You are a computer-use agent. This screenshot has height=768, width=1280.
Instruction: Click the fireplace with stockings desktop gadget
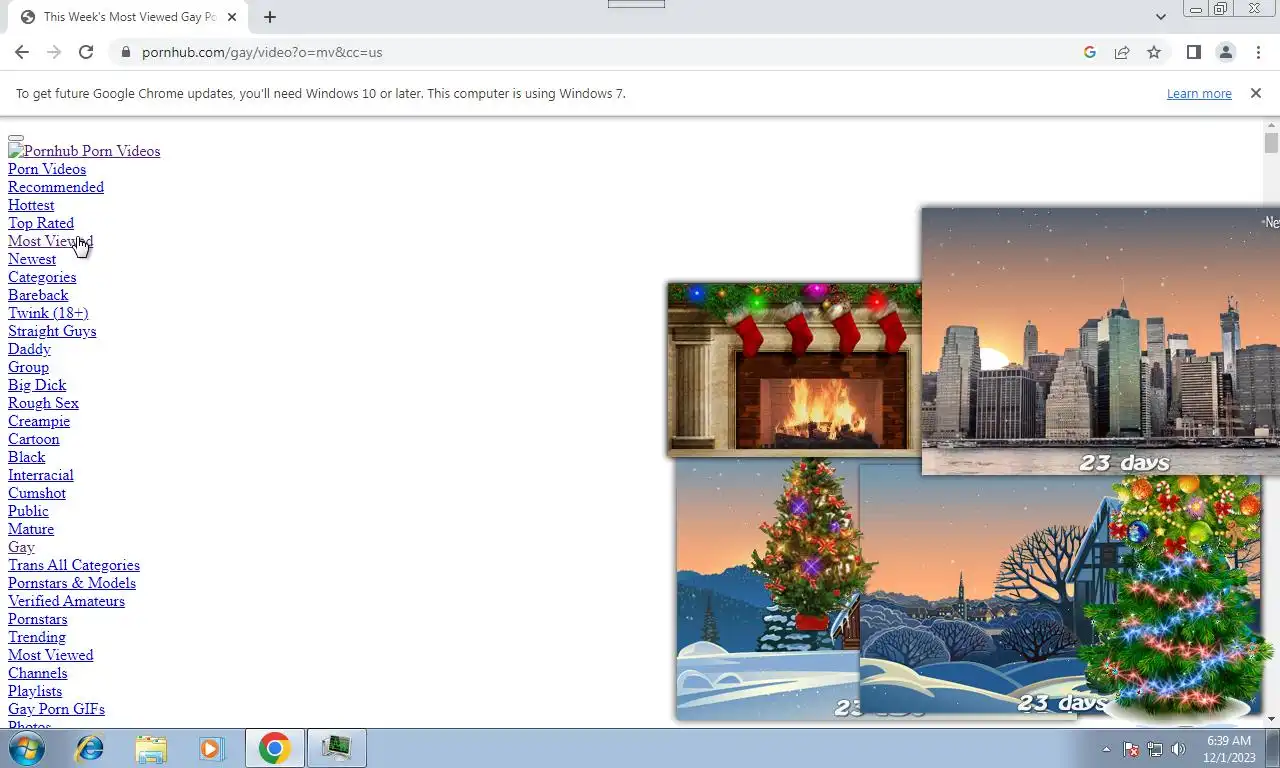coord(794,368)
